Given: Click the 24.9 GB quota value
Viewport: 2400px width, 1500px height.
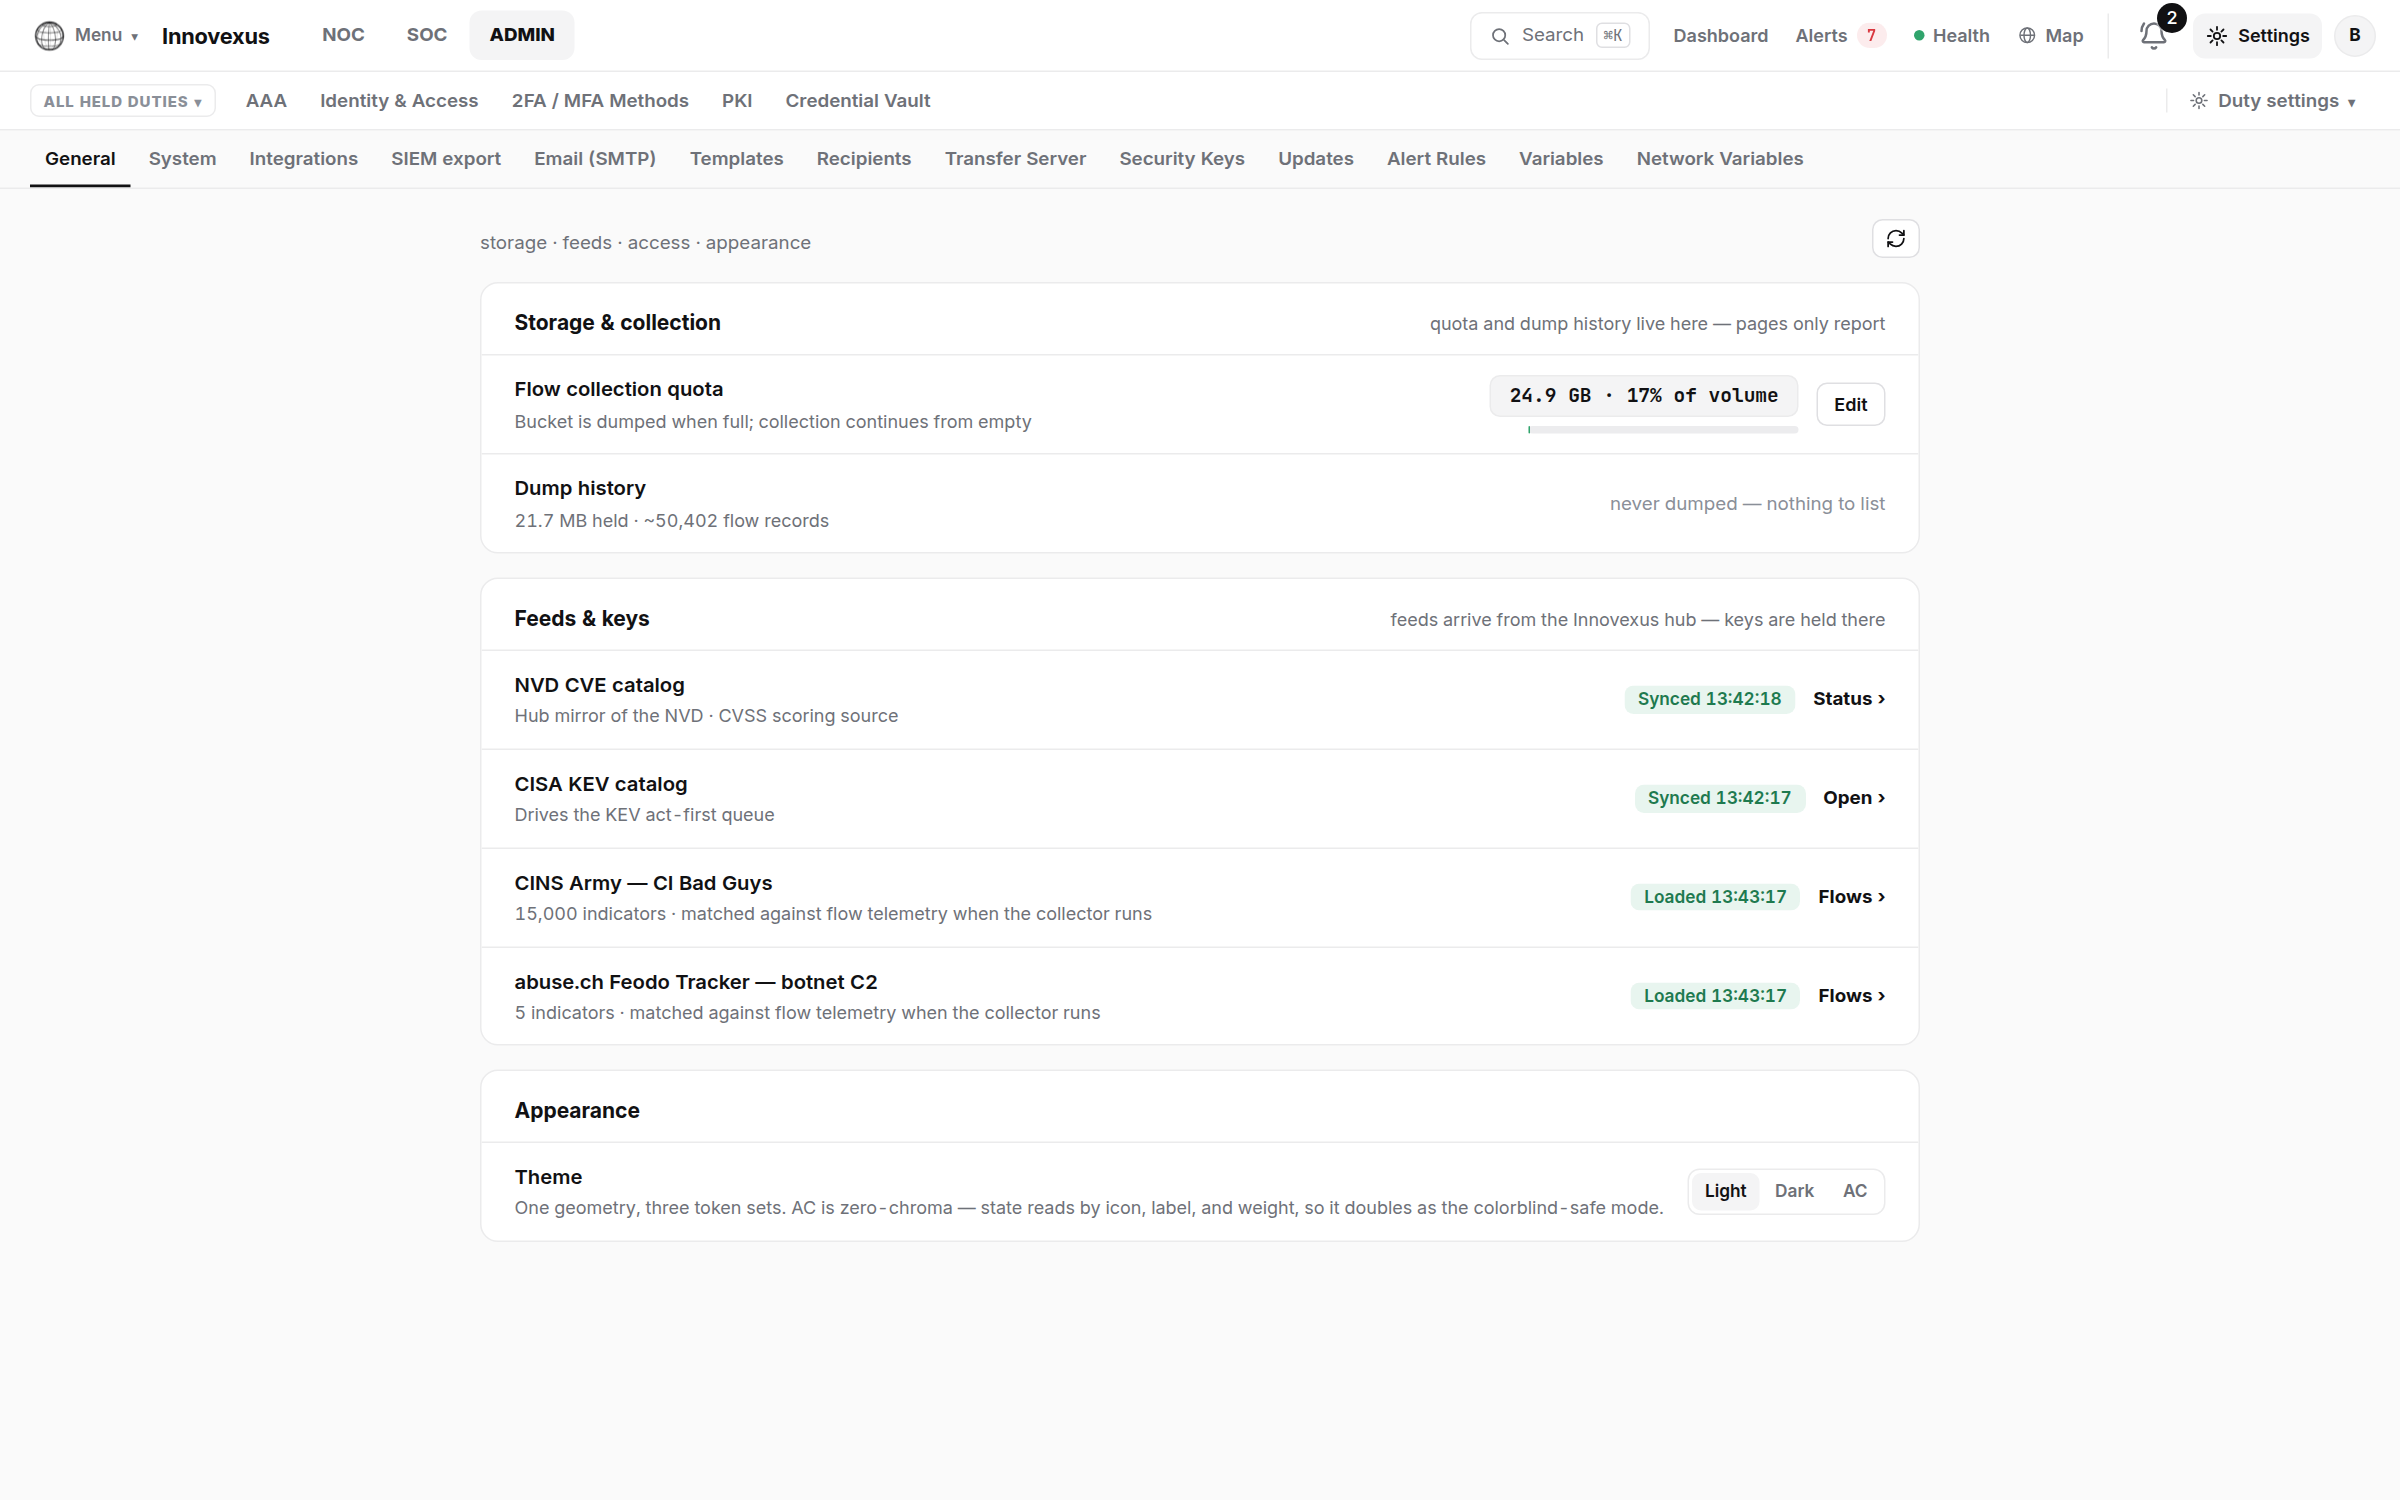Looking at the screenshot, I should [x=1643, y=396].
